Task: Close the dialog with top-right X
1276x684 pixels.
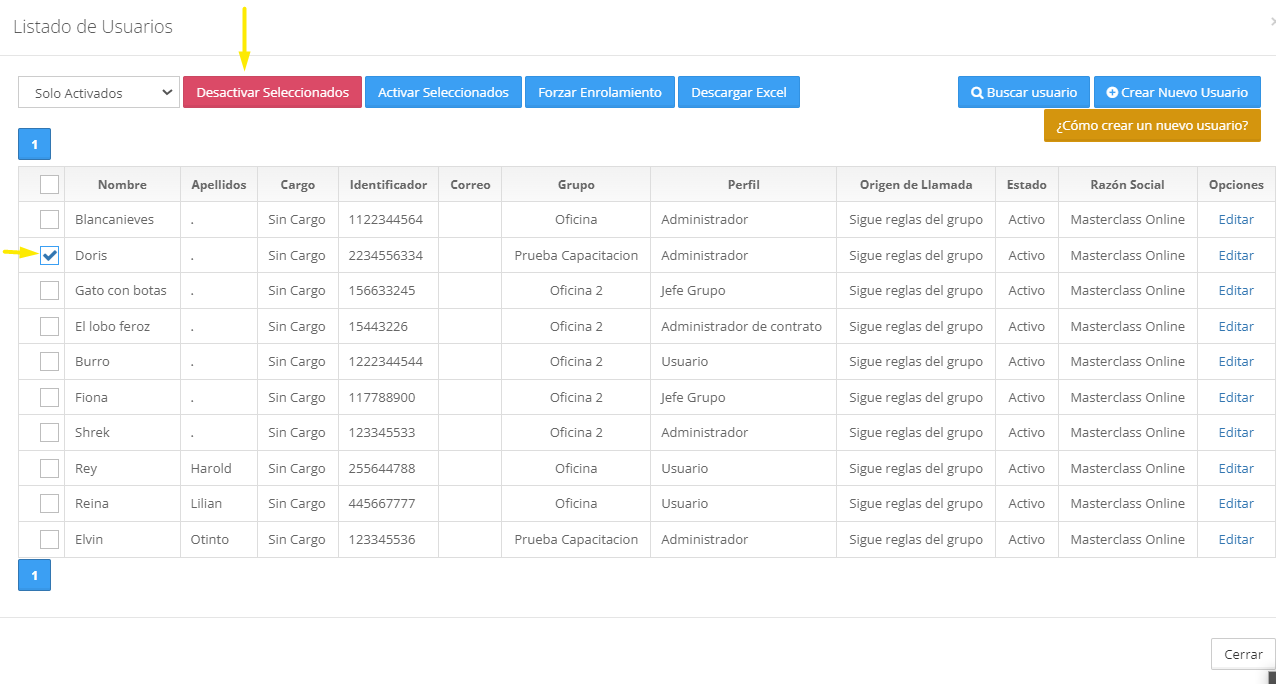Action: click(x=1271, y=20)
